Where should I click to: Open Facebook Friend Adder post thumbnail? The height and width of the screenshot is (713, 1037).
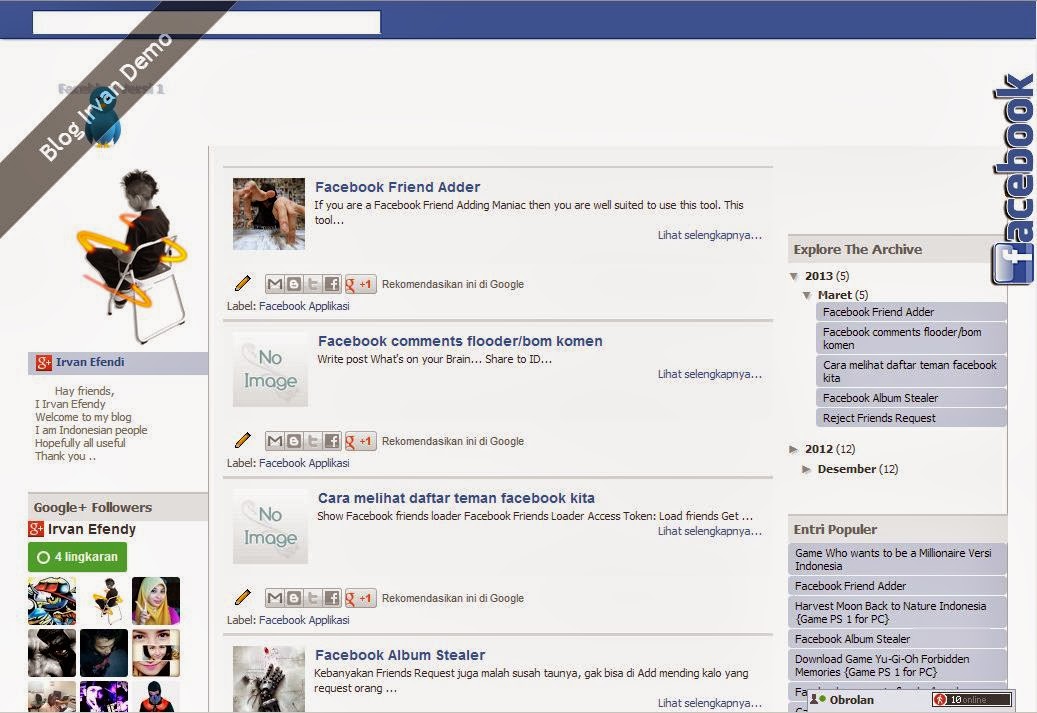click(269, 214)
